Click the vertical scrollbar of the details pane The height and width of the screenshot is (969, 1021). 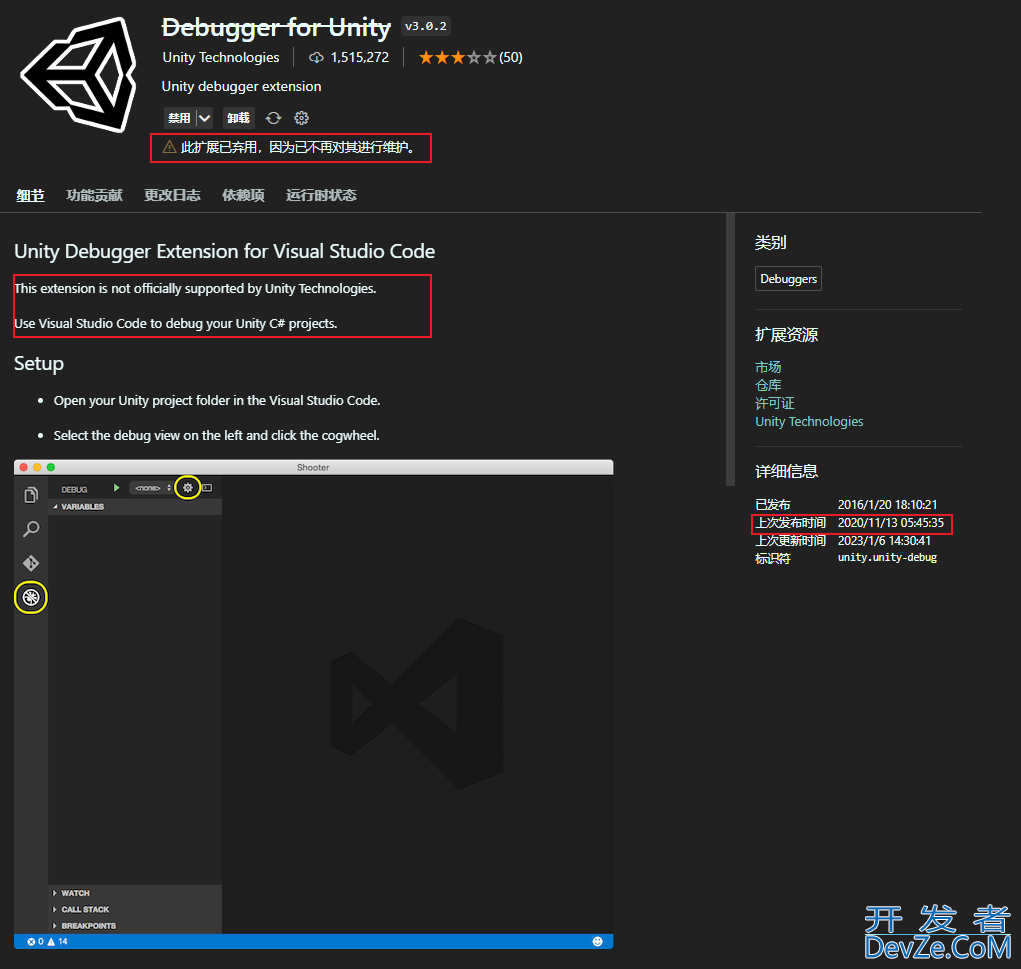(730, 349)
